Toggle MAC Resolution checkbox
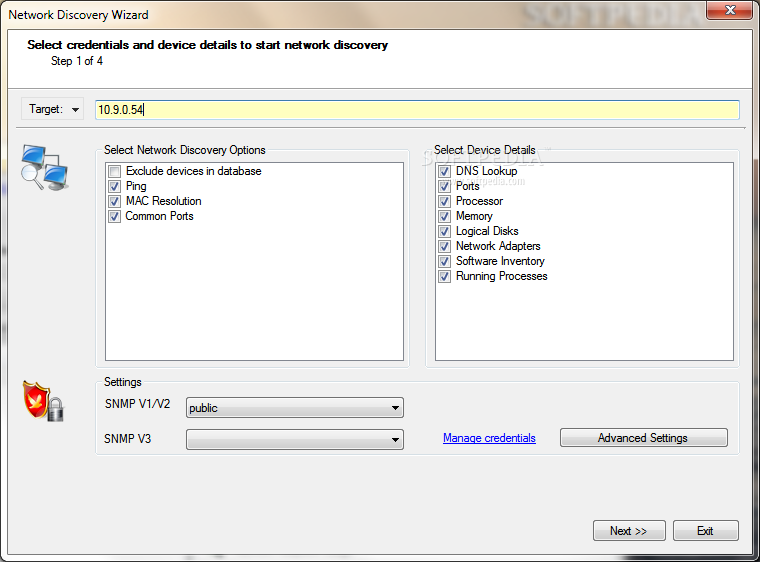Screen dimensions: 760x562 click(115, 201)
